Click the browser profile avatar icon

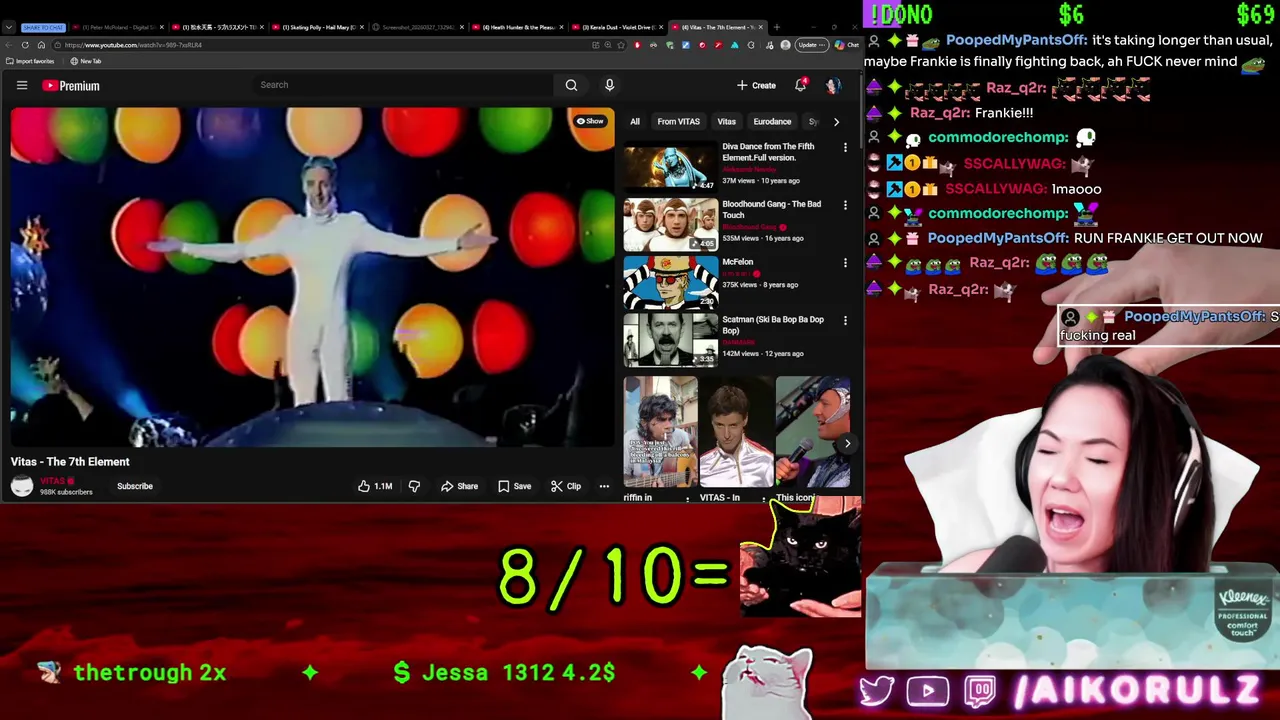pos(785,45)
